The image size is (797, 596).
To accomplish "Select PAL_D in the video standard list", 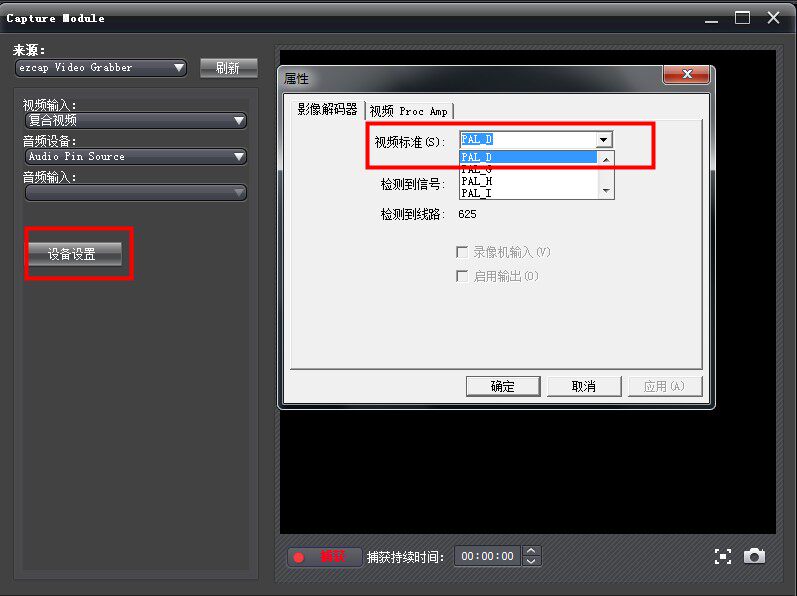I will [529, 157].
